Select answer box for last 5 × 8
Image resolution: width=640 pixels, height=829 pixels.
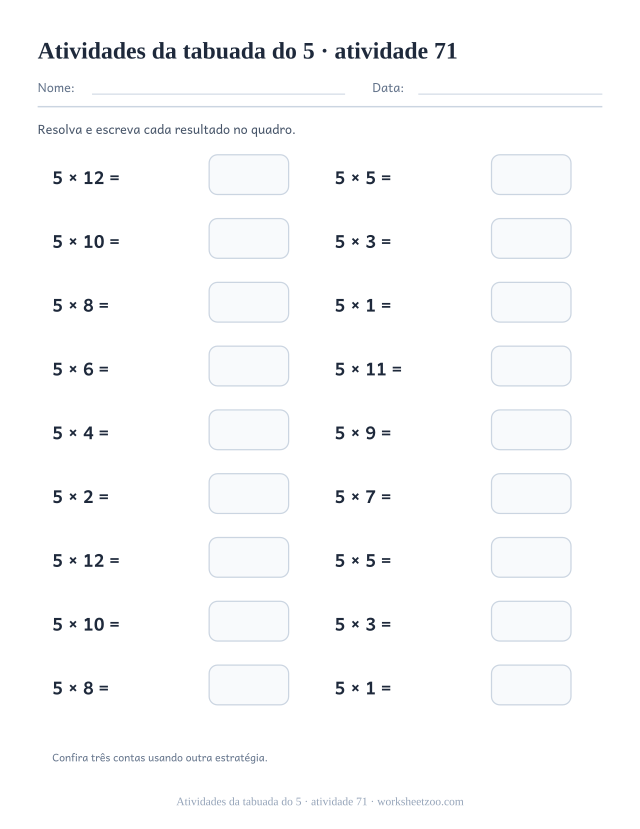click(249, 685)
